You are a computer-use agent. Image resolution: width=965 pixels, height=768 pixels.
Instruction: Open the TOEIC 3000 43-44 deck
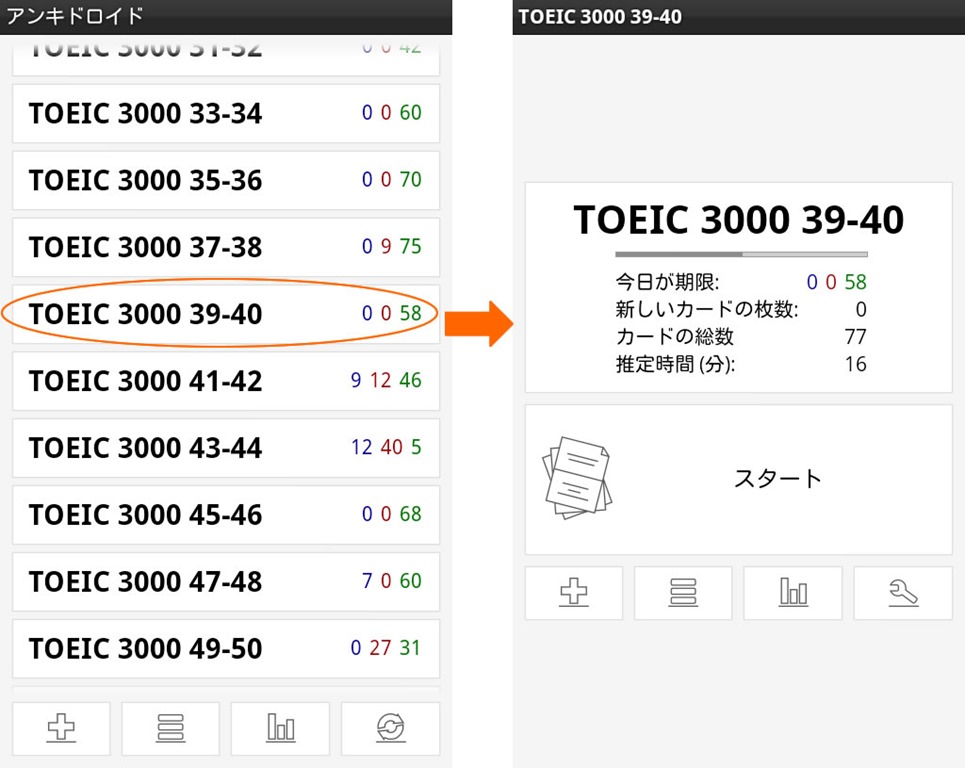point(225,448)
